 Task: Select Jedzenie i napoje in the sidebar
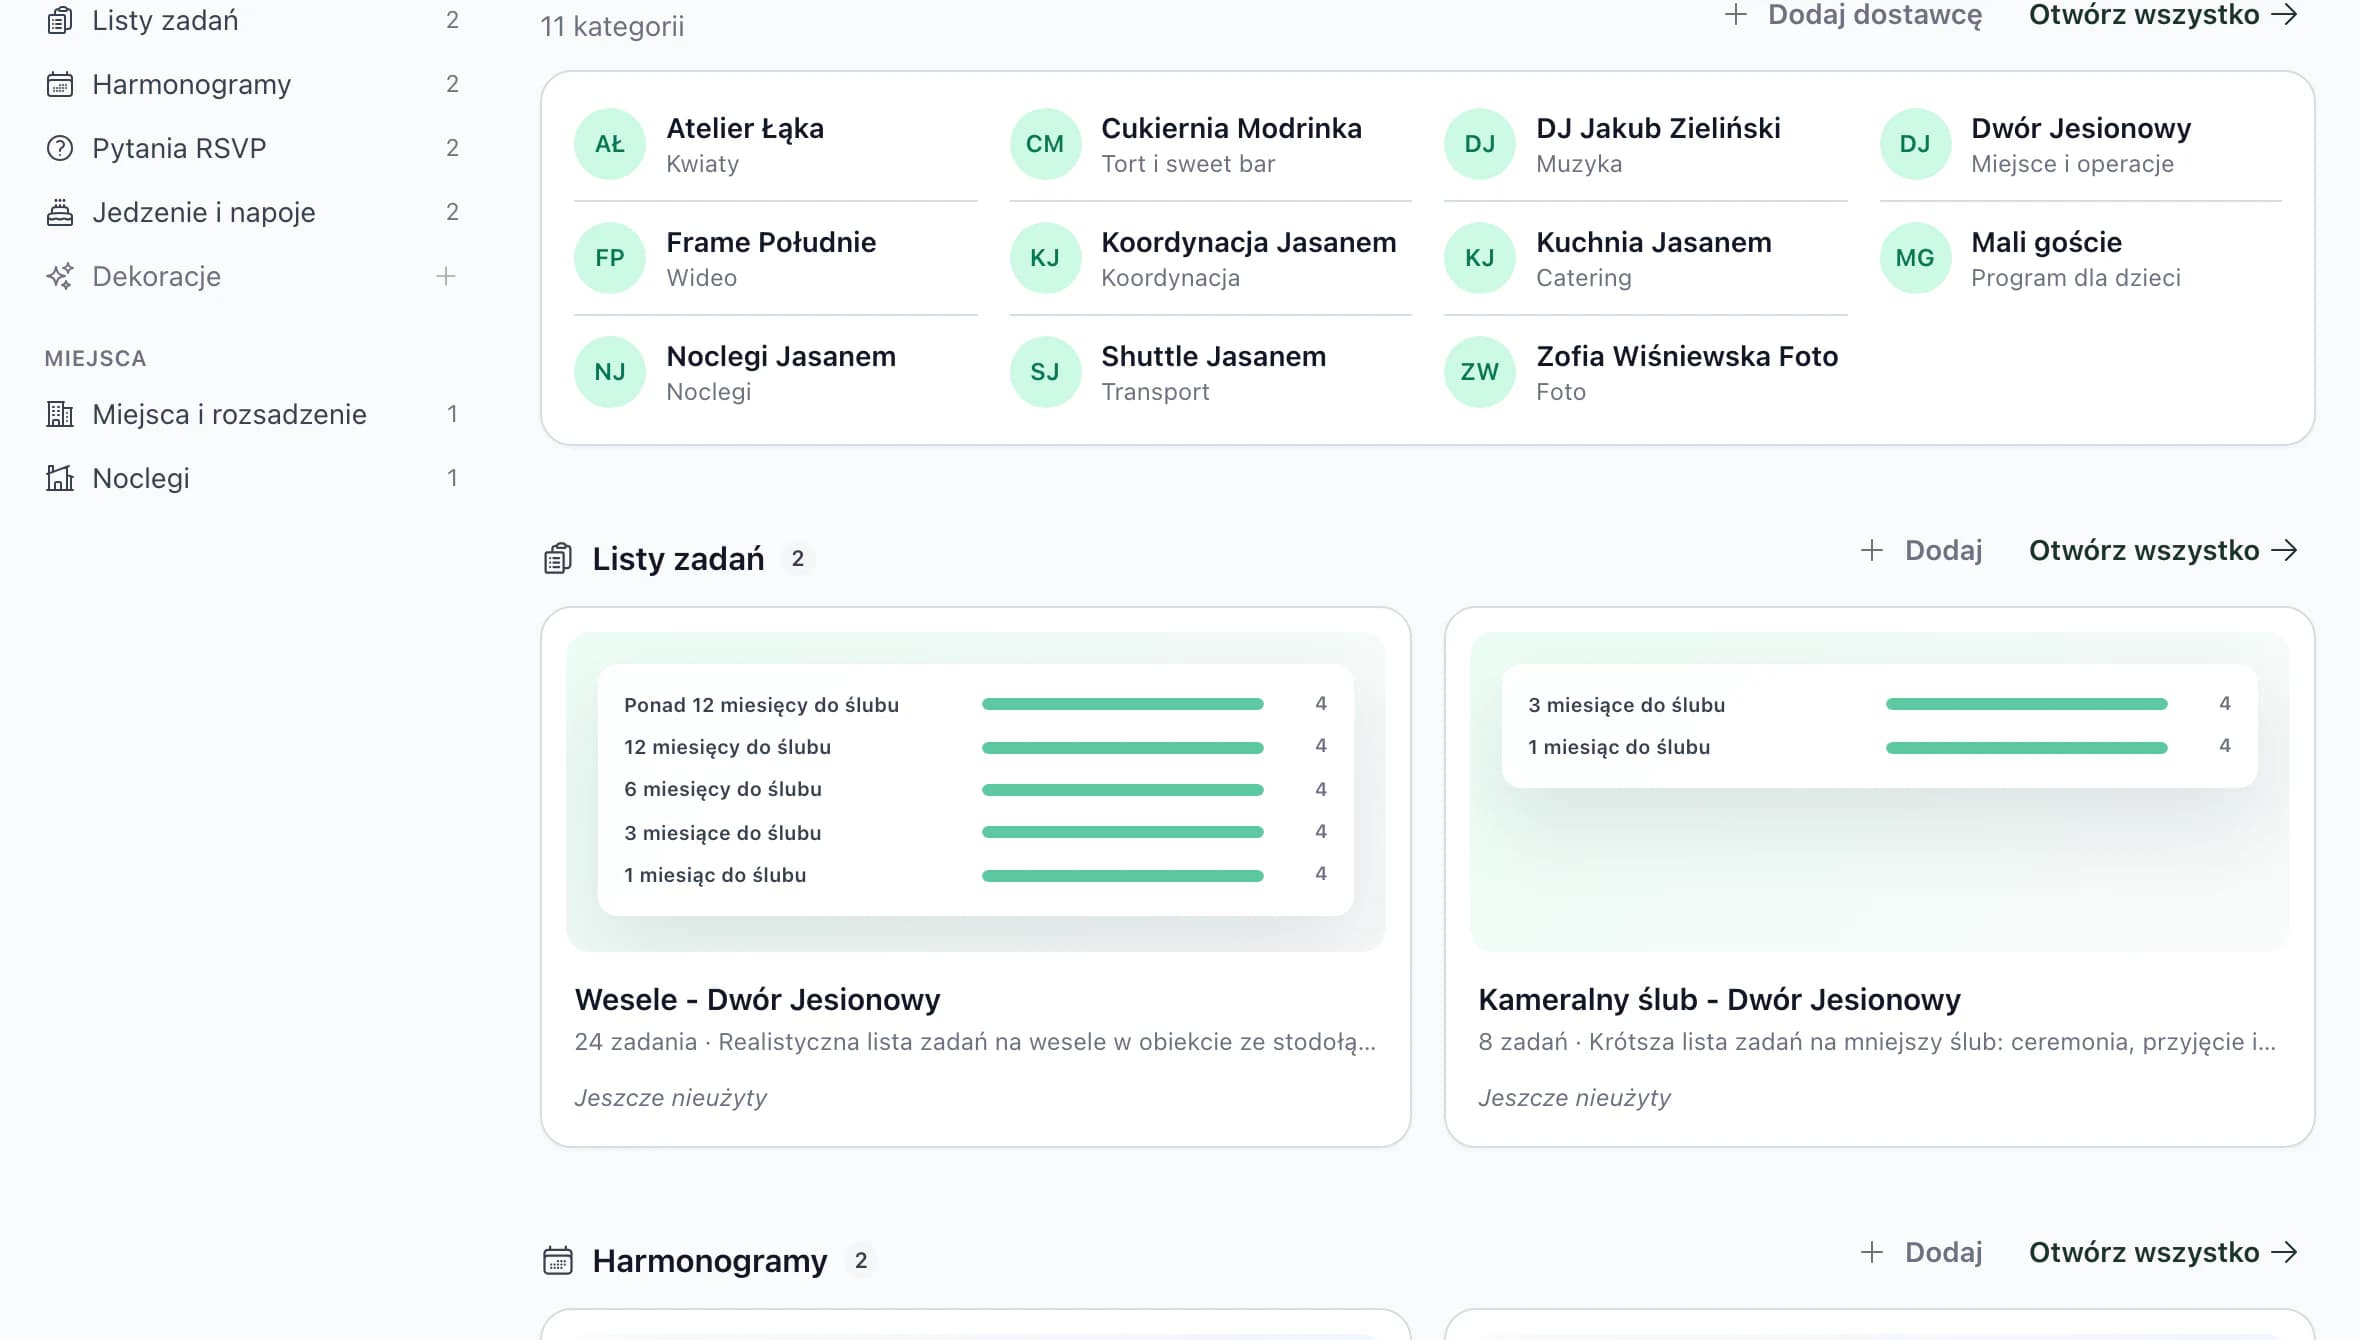click(252, 212)
